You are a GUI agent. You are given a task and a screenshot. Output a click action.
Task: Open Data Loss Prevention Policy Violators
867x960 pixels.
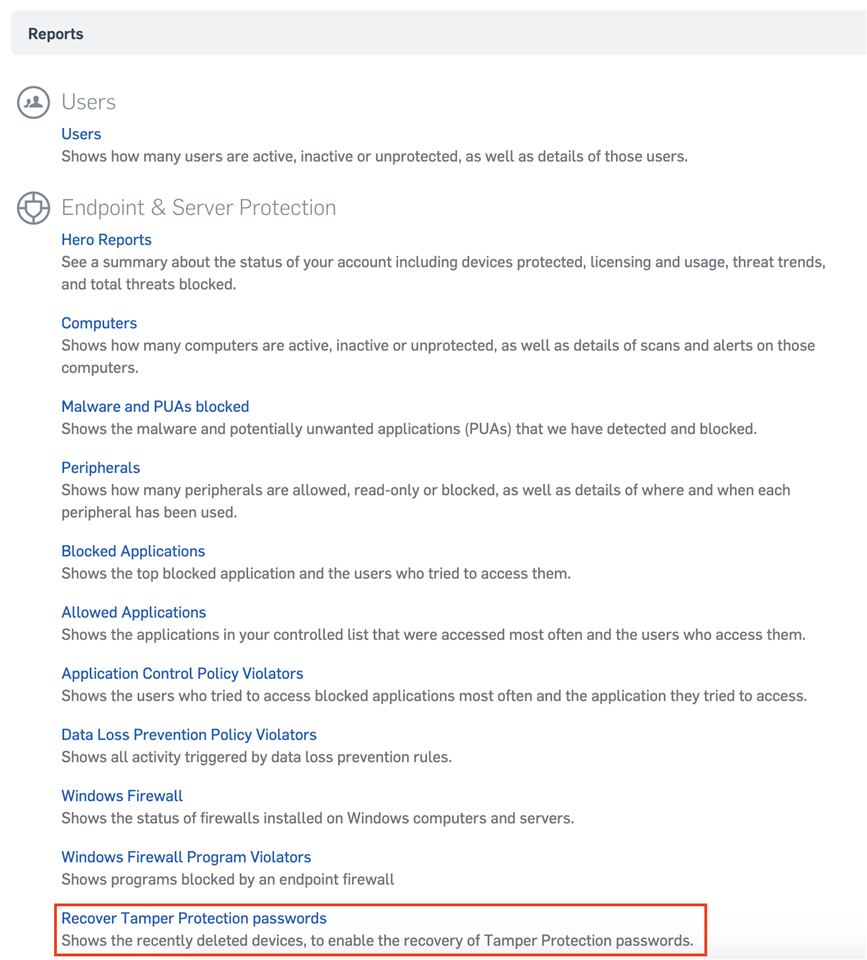[189, 735]
